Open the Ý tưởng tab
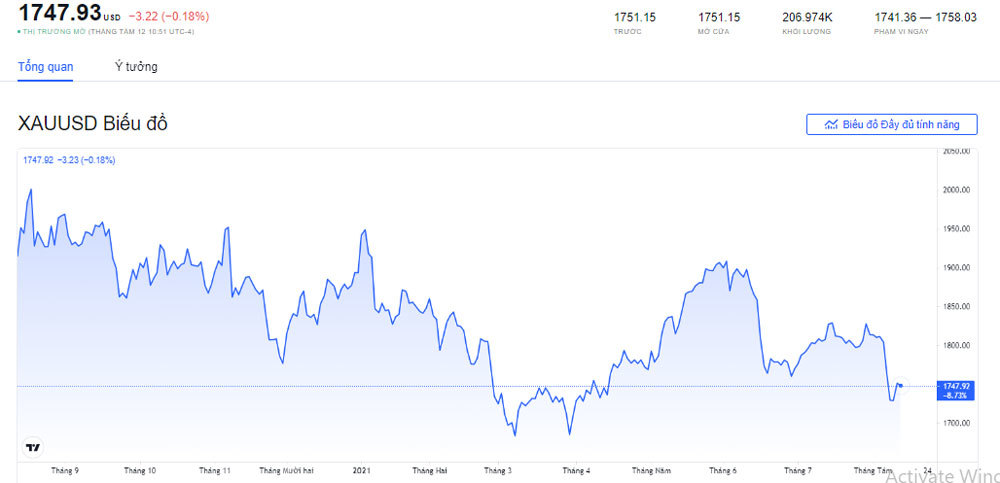 coord(135,67)
